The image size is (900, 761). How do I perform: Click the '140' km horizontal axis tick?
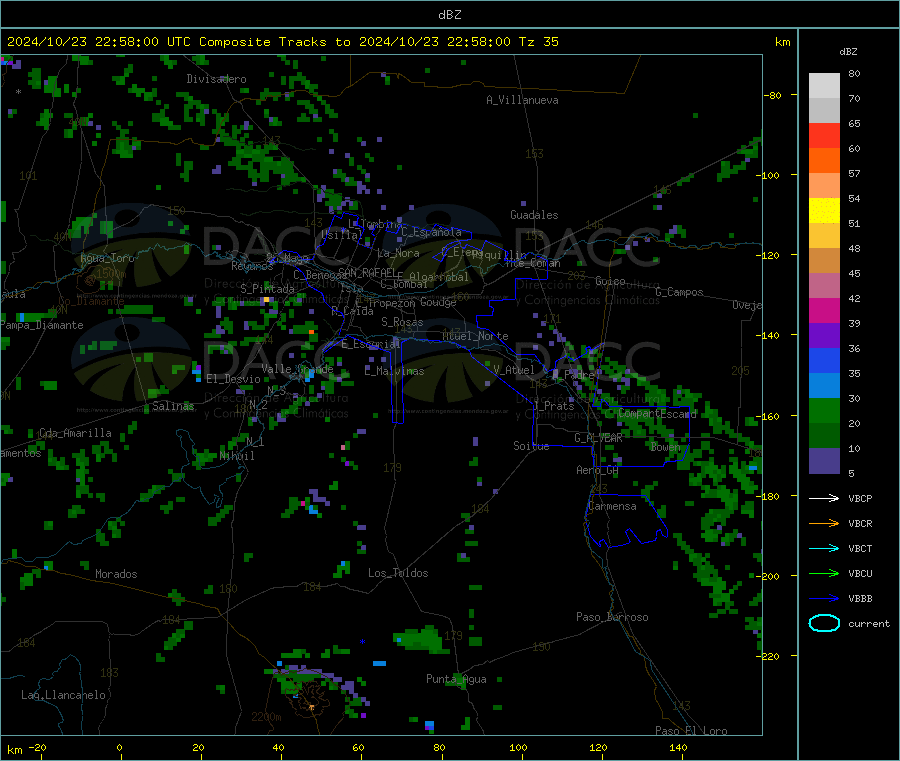pyautogui.click(x=678, y=747)
